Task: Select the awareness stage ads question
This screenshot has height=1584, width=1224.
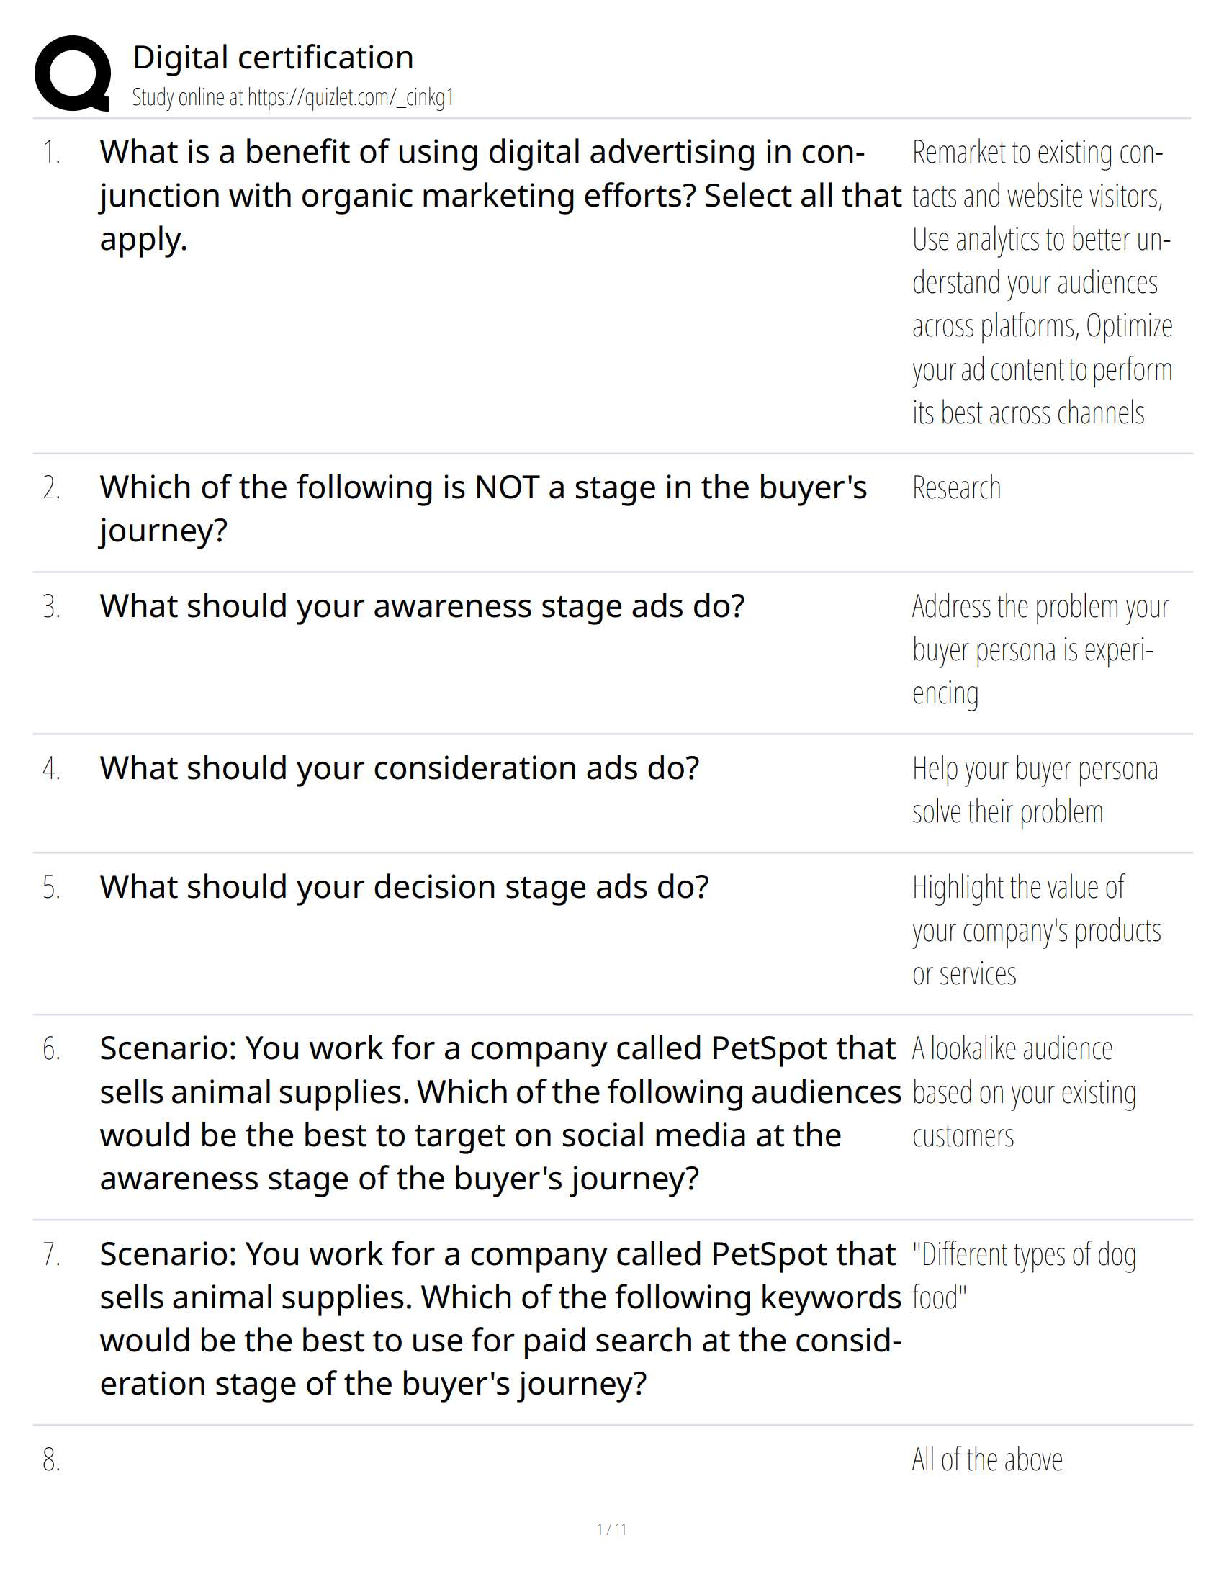Action: [422, 606]
